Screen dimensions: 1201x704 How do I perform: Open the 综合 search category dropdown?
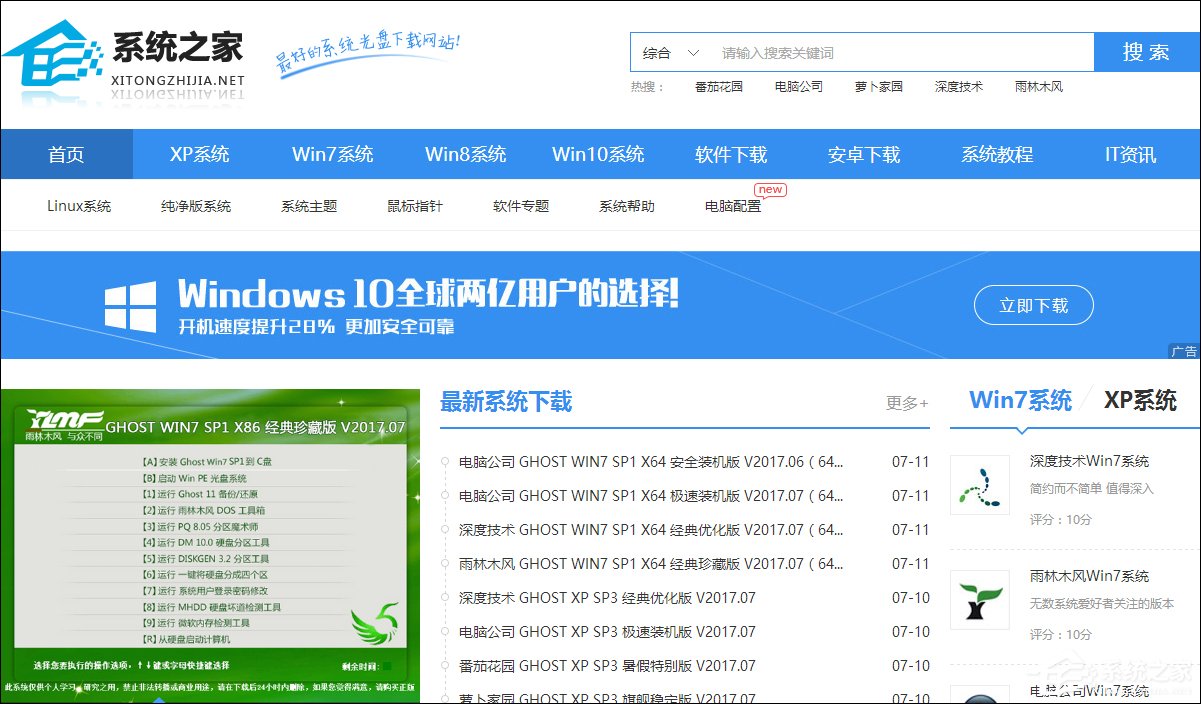pyautogui.click(x=662, y=51)
